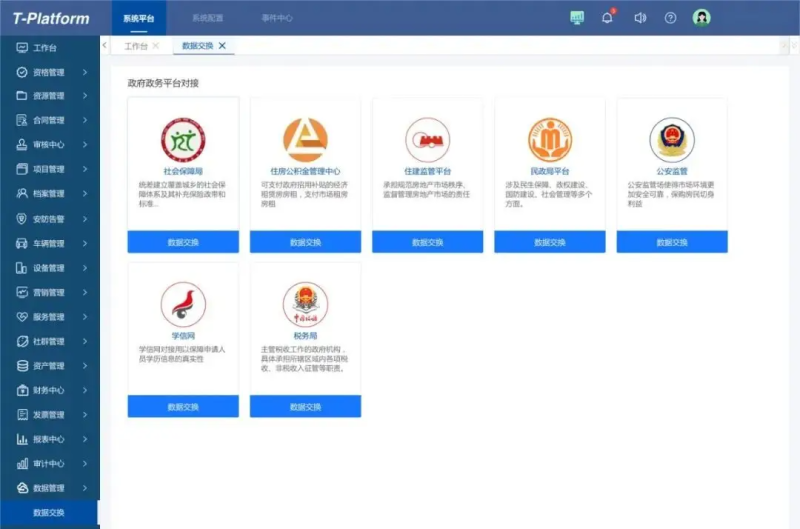This screenshot has width=800, height=529.
Task: Click the 档案管理 person icon
Action: tap(22, 194)
